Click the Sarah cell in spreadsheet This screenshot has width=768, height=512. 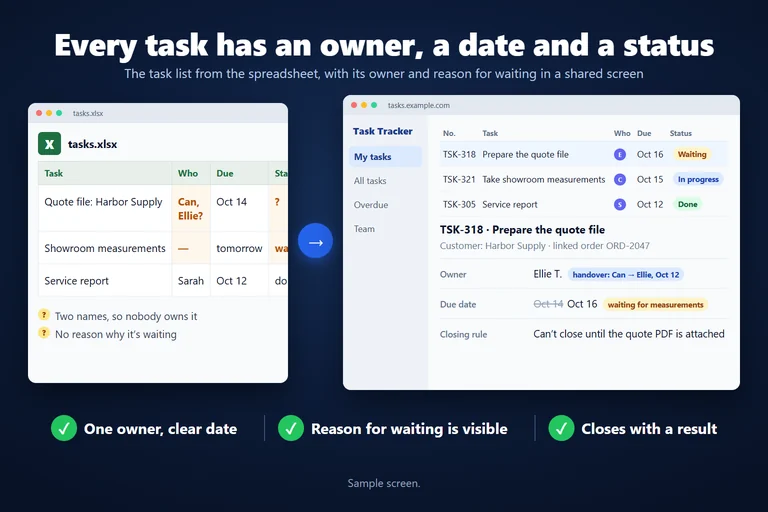point(191,280)
